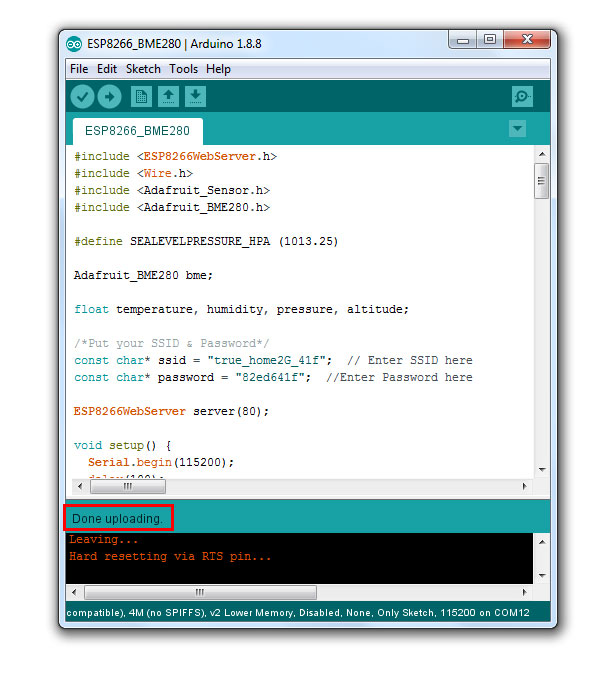Click the console horizontal scrollbar thumb

tap(200, 592)
